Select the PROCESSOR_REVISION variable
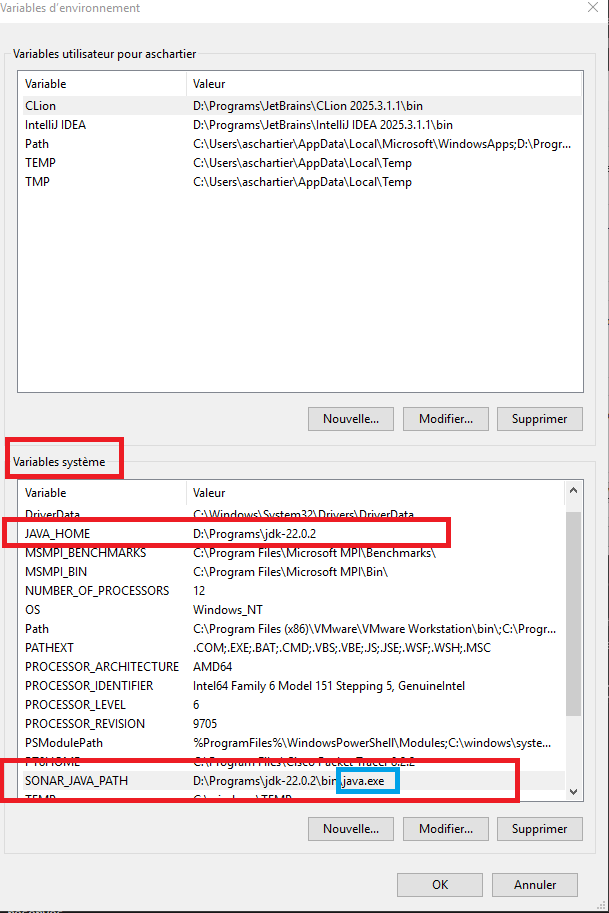 [x=292, y=724]
